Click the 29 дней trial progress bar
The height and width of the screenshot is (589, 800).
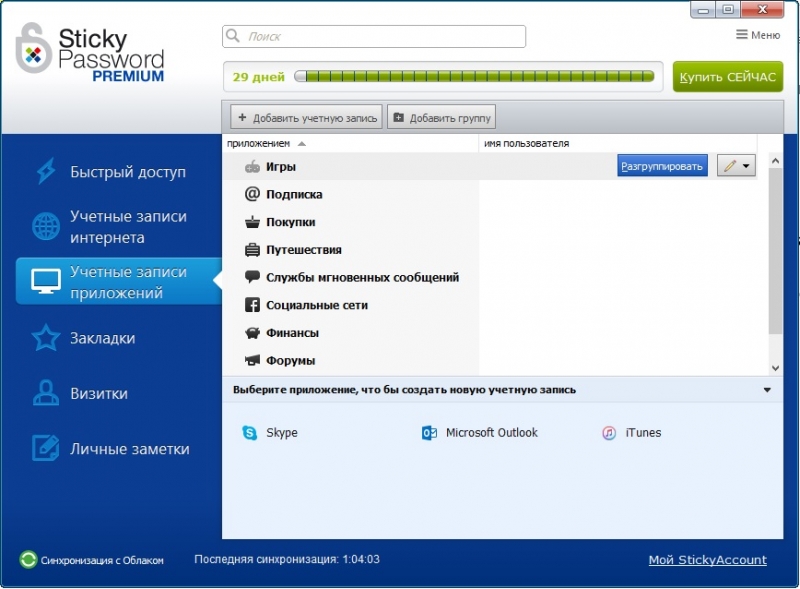(x=474, y=77)
